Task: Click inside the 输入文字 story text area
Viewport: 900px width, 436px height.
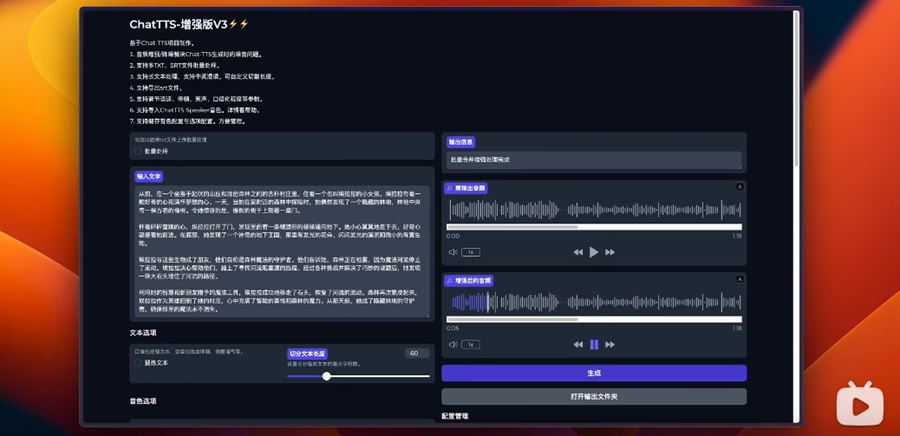Action: pos(282,251)
